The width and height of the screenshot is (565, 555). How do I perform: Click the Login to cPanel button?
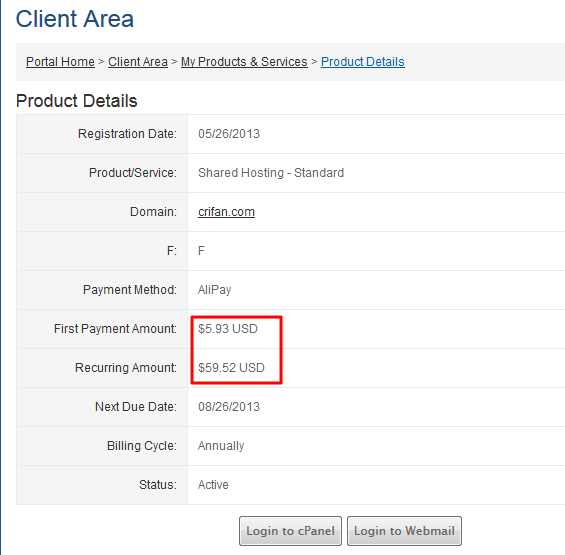pos(290,531)
